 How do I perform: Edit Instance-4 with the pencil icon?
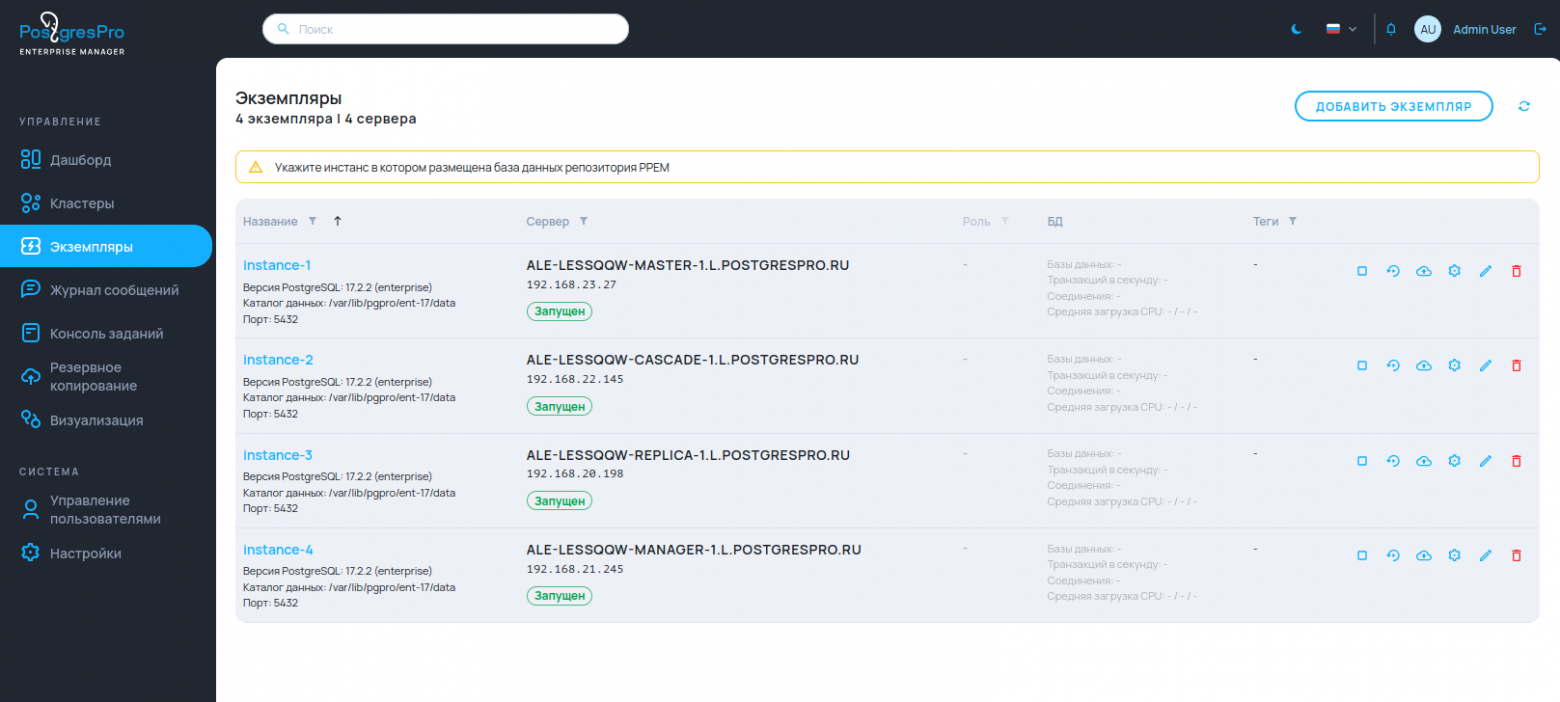click(x=1485, y=555)
